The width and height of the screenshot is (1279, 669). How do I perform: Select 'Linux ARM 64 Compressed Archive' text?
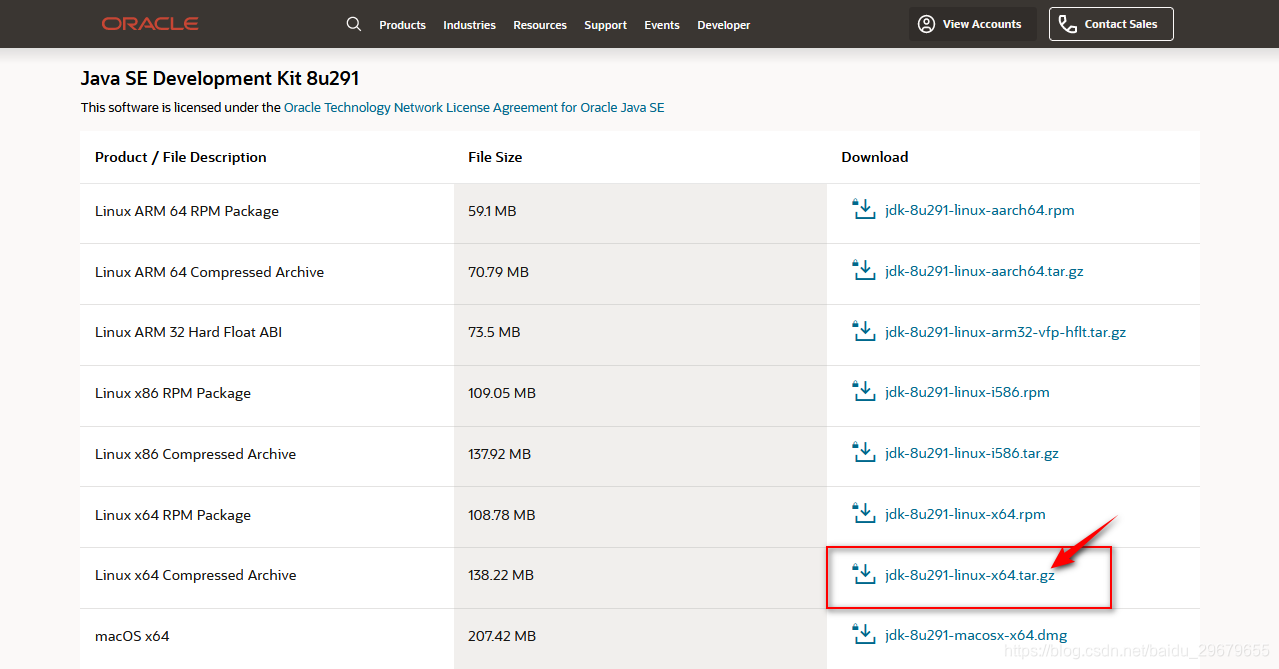[209, 272]
